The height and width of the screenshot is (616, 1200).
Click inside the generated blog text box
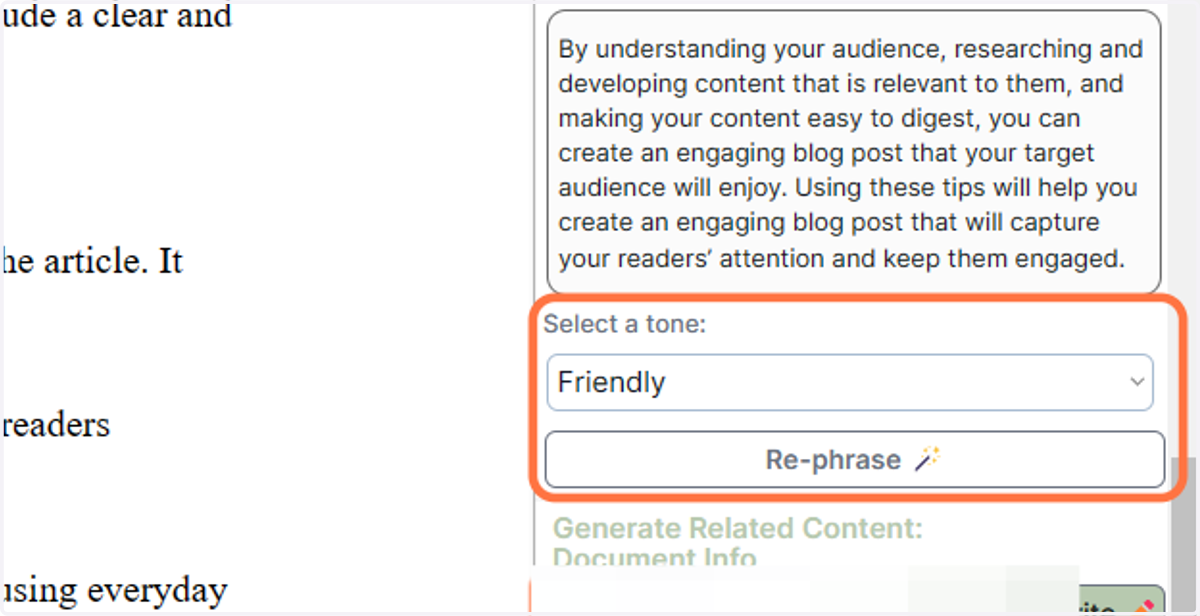pos(853,152)
